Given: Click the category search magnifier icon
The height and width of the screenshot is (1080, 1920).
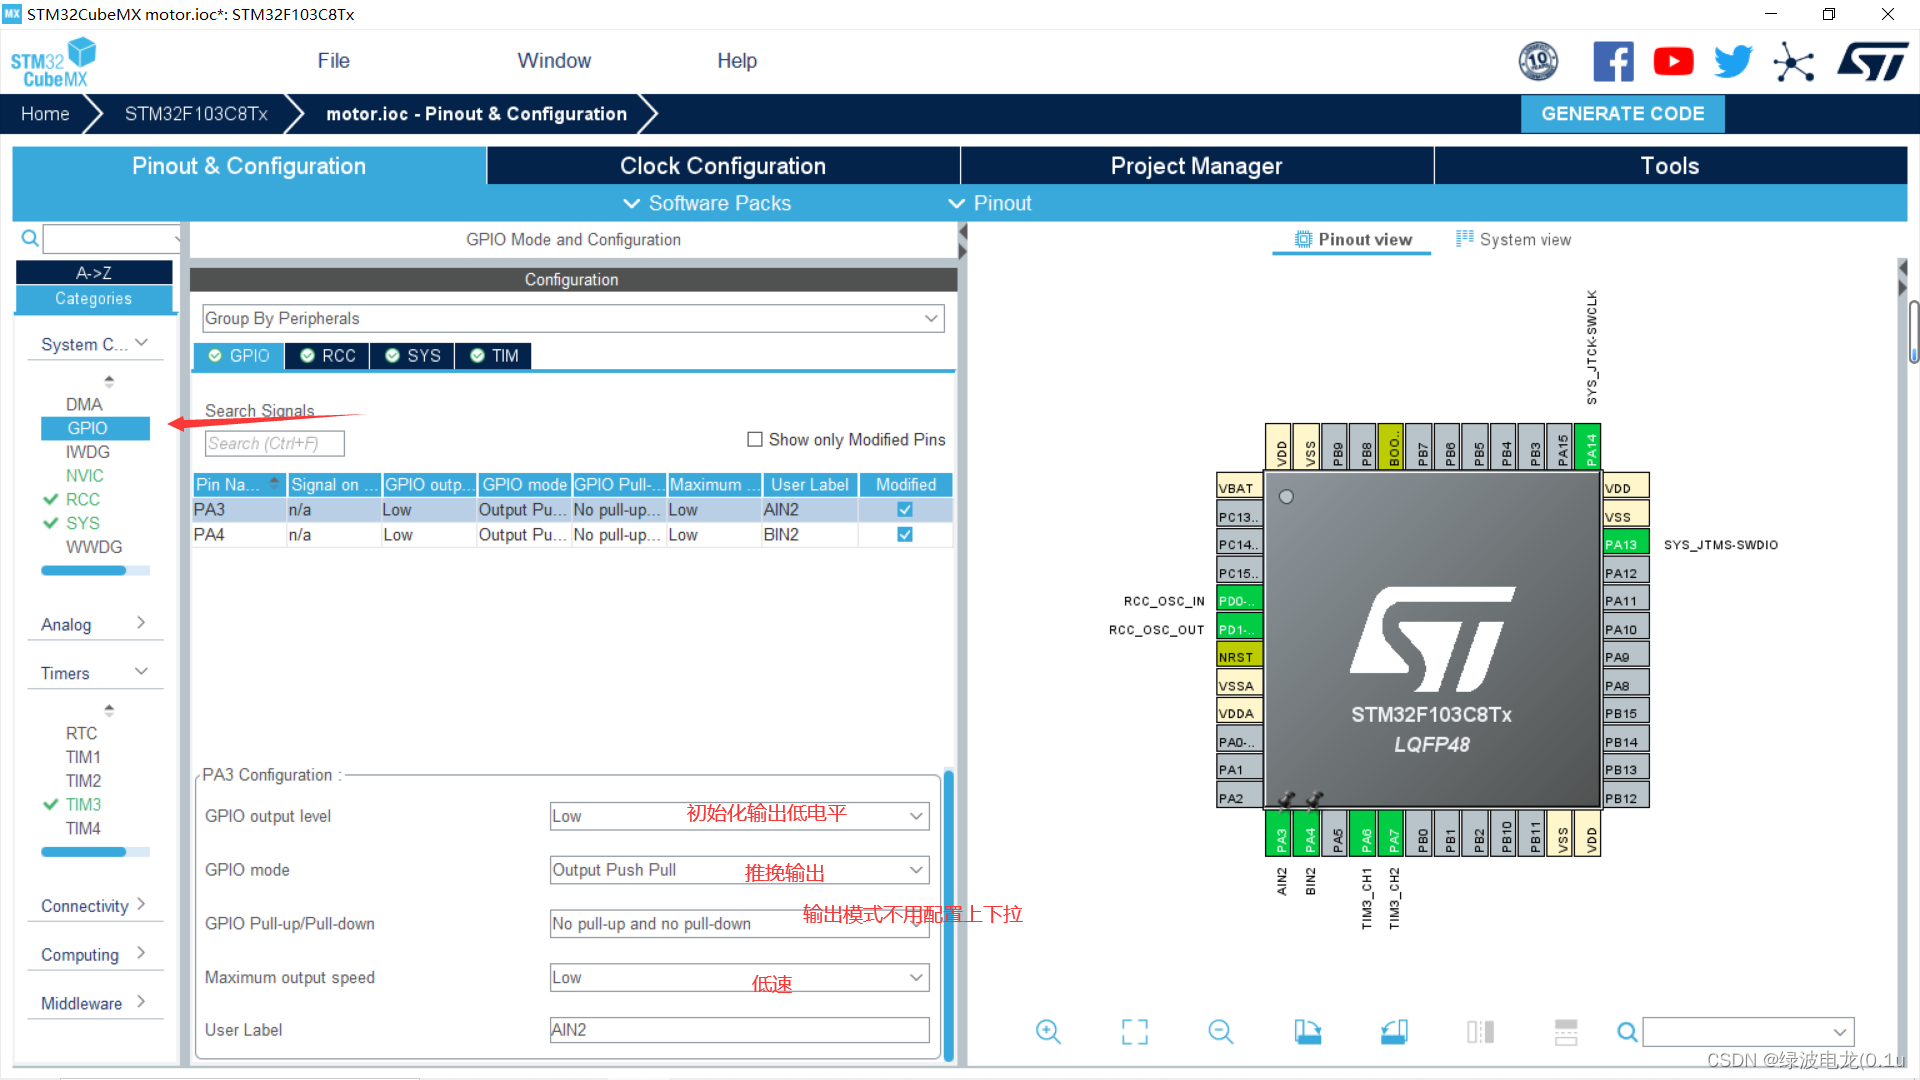Looking at the screenshot, I should click(x=30, y=238).
